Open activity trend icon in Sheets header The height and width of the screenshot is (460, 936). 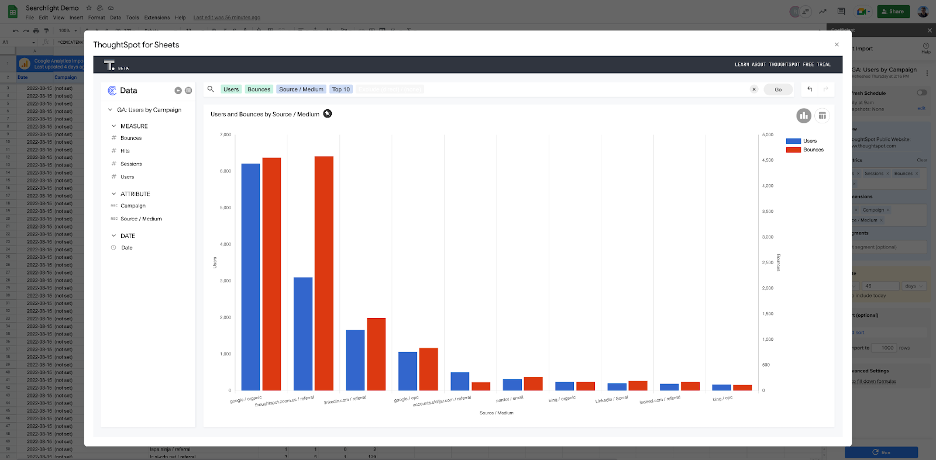point(823,11)
